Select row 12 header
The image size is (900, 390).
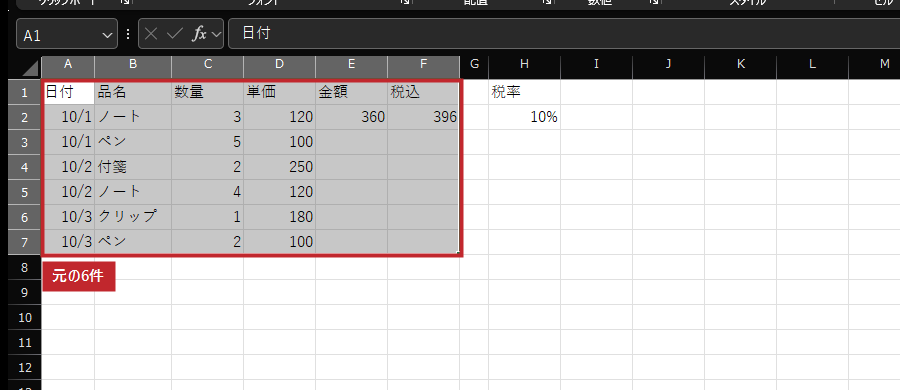pyautogui.click(x=25, y=367)
